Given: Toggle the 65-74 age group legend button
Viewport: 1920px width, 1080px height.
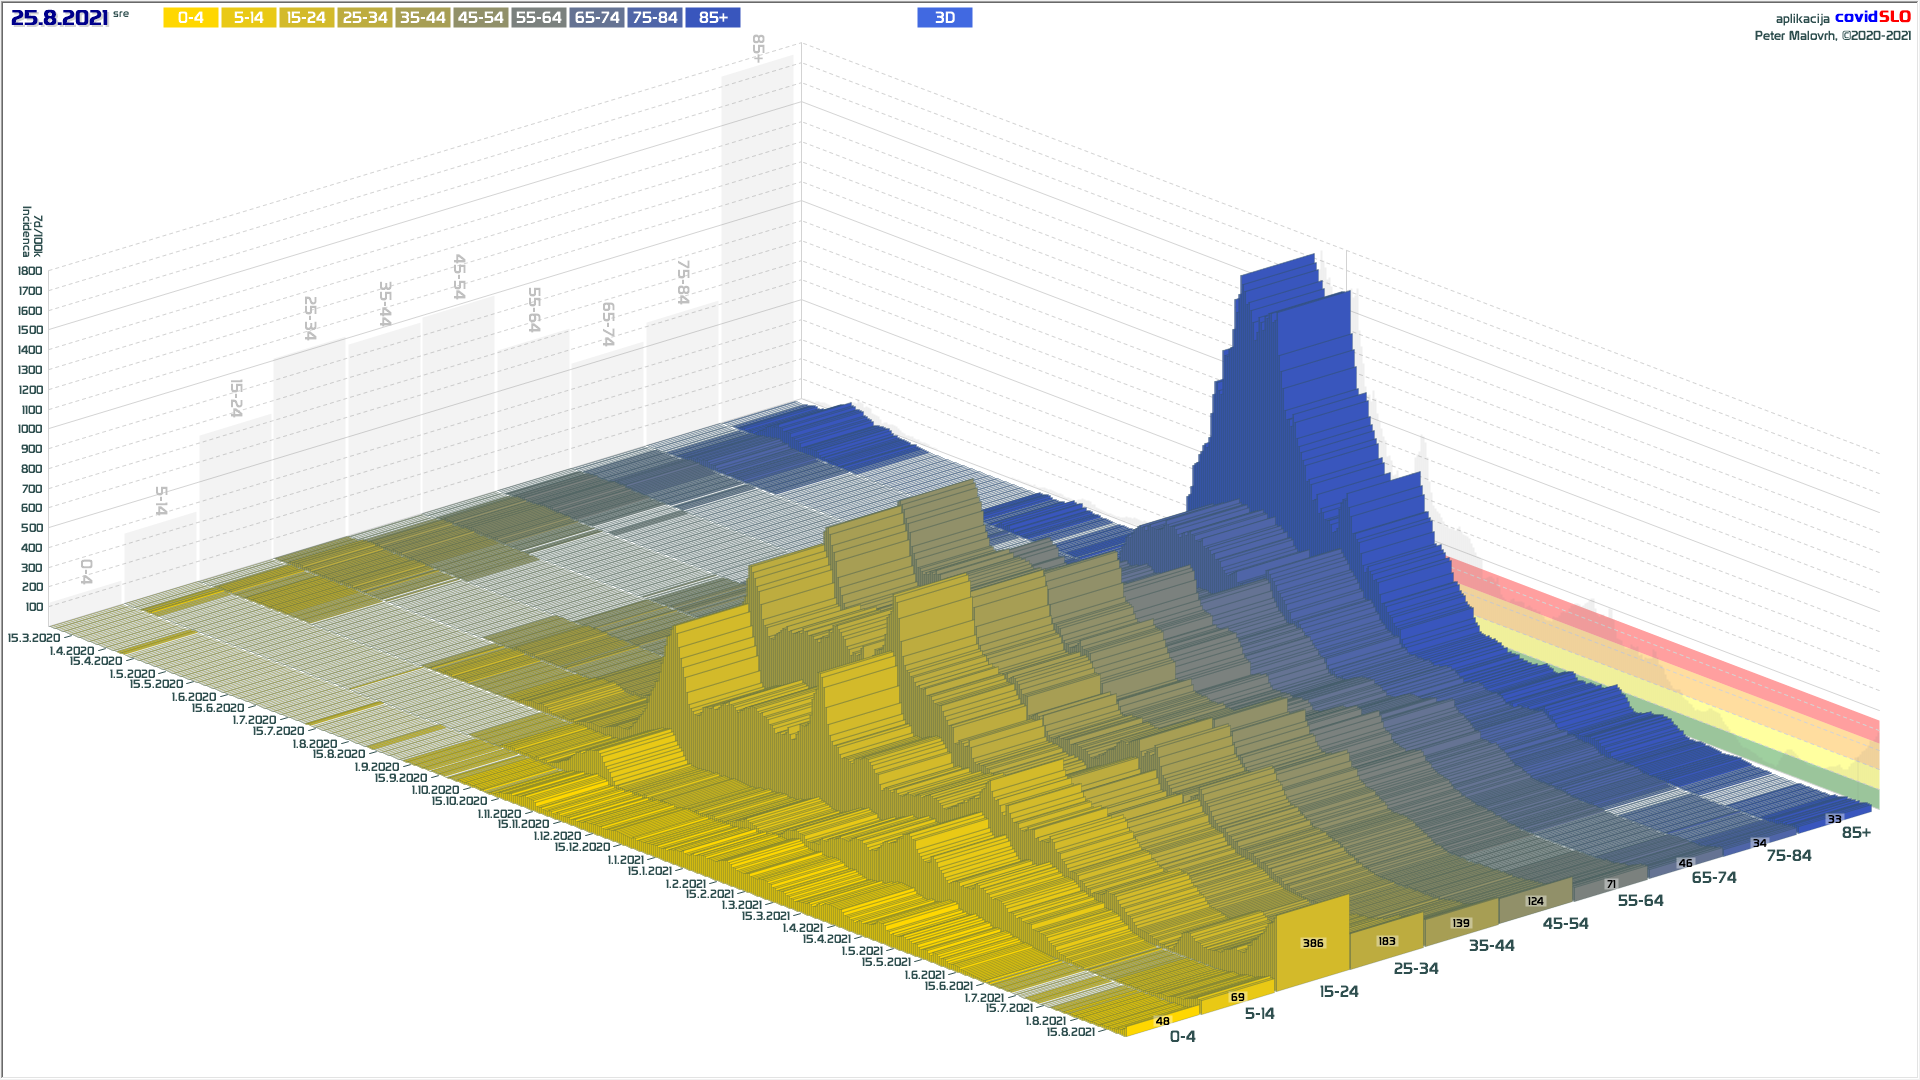Looking at the screenshot, I should pos(597,18).
